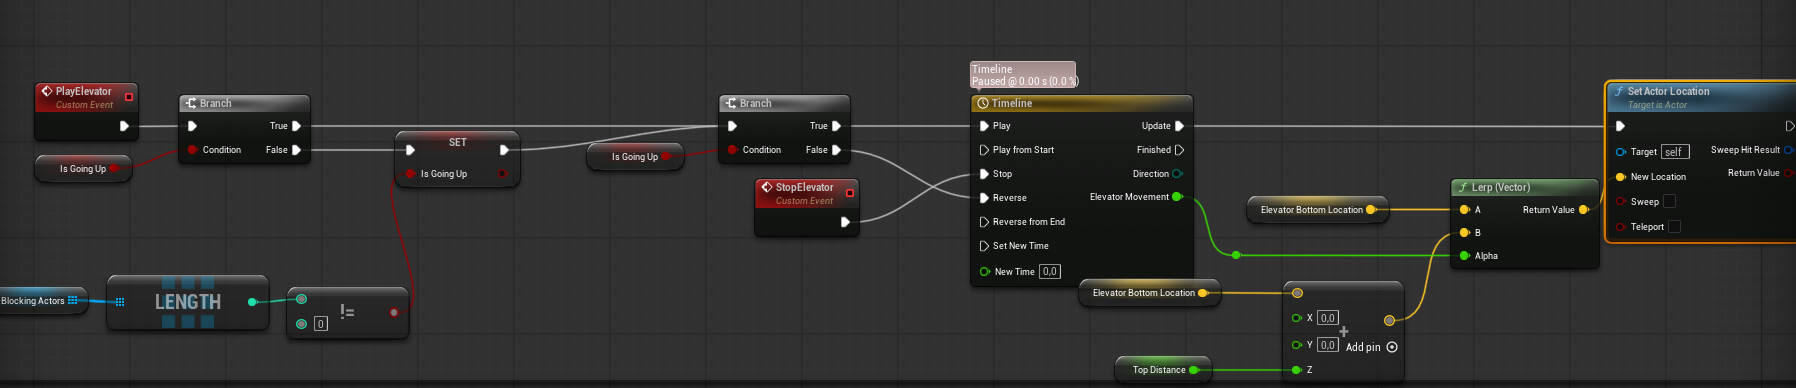Click the Lerp Return Value output pin
This screenshot has width=1796, height=388.
pos(1584,210)
